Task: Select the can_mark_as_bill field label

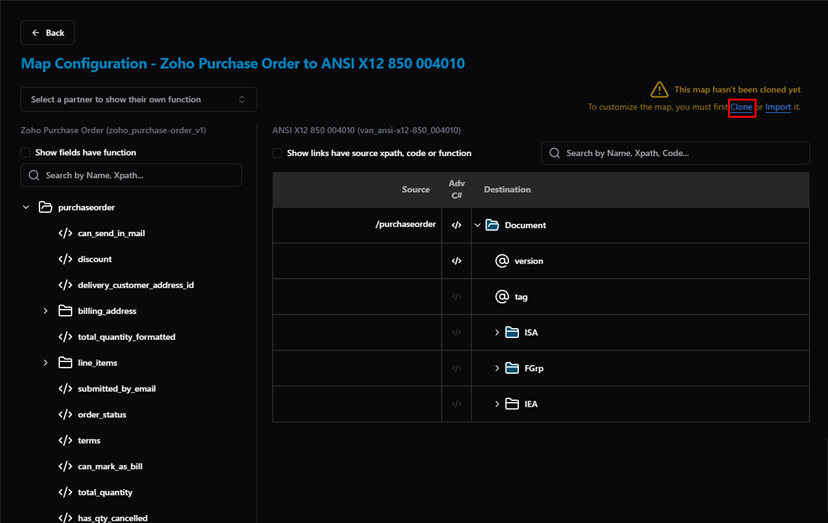Action: pos(110,466)
